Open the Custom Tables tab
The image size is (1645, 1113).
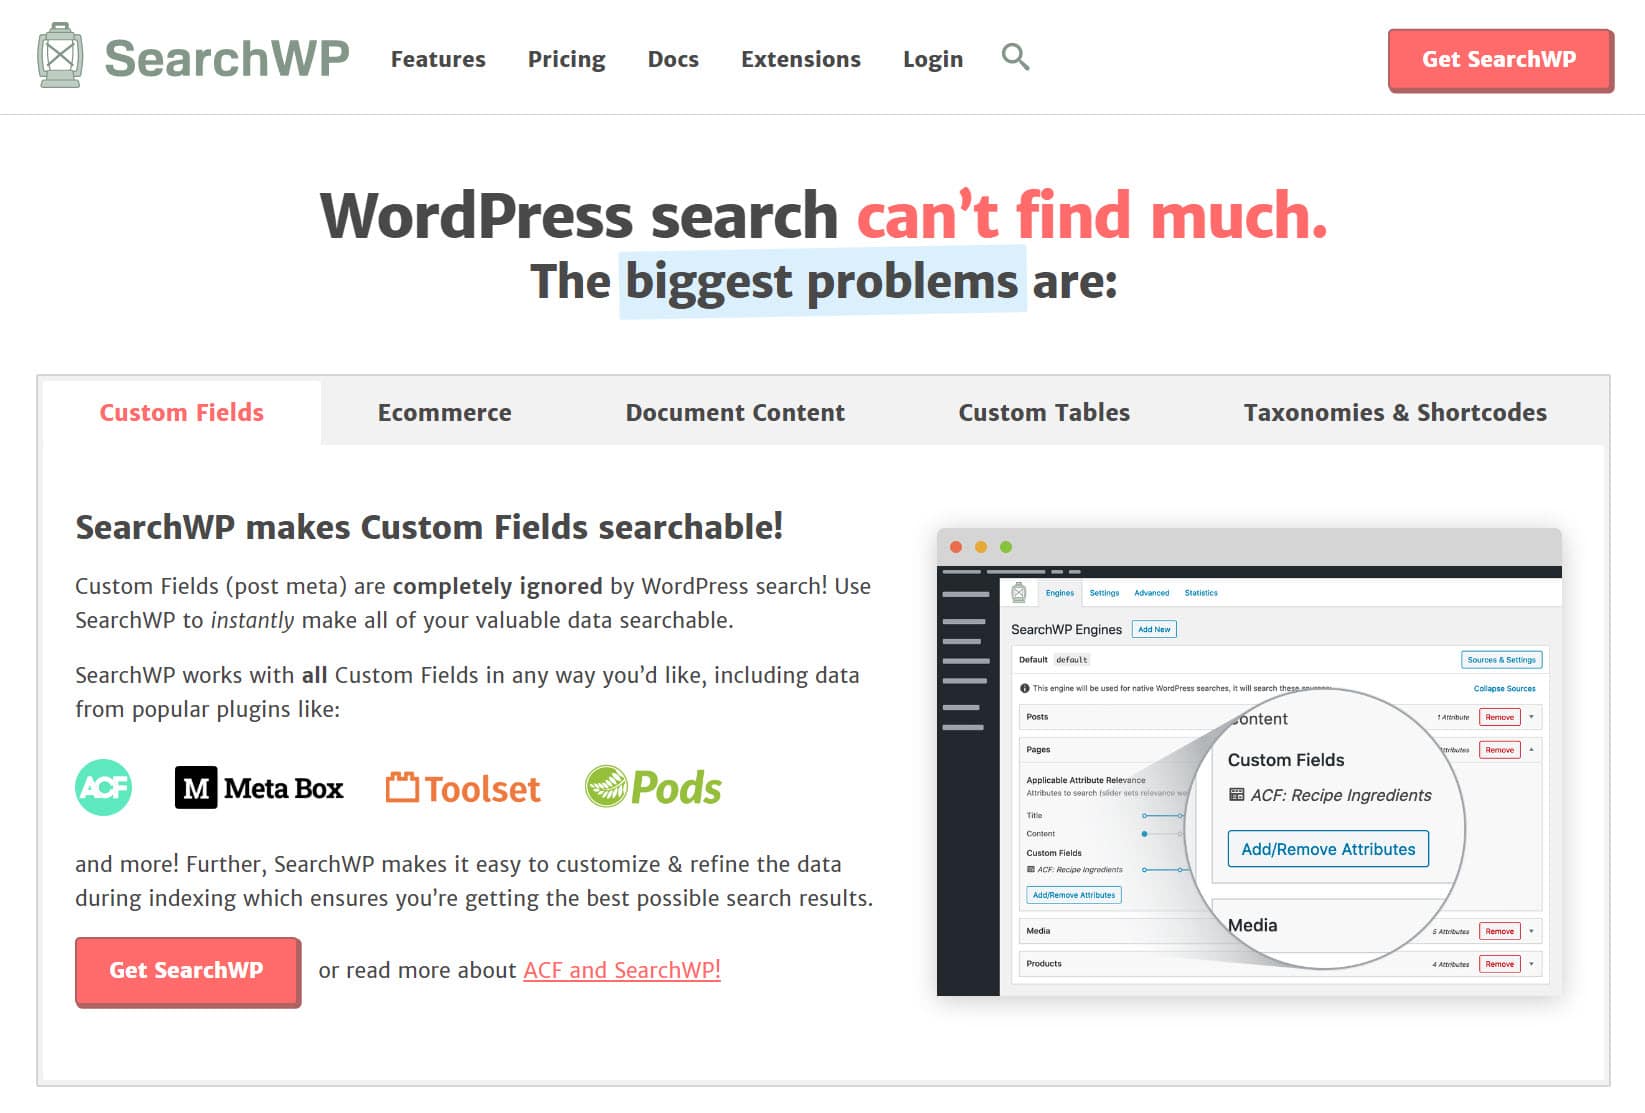coord(1044,412)
